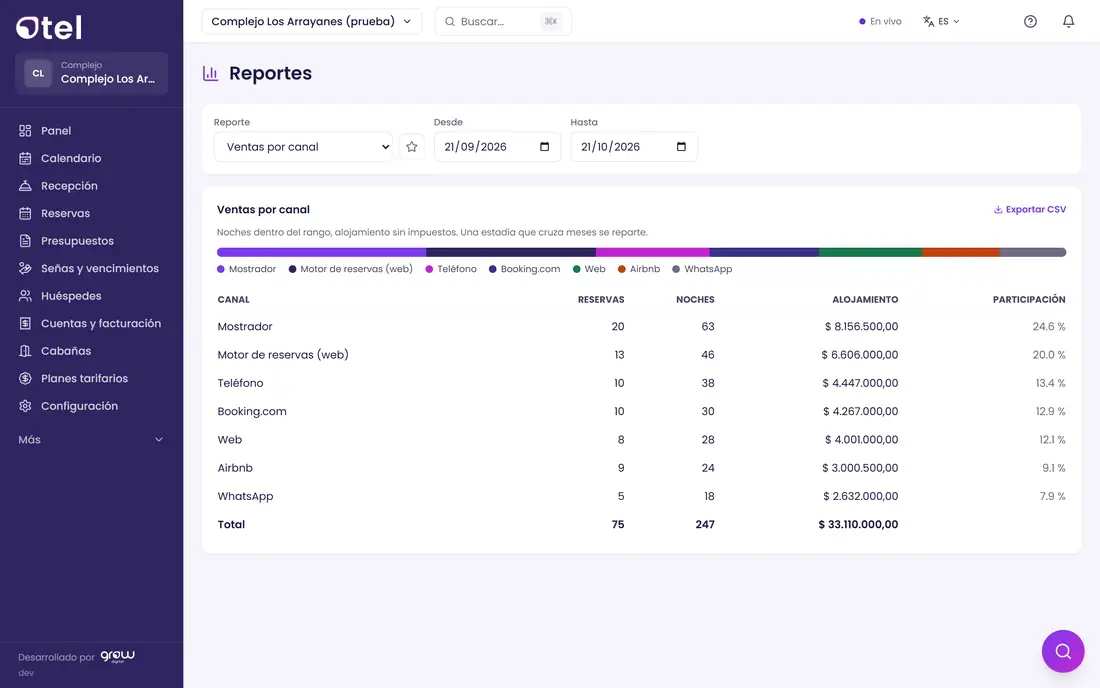
Task: Open calendar picker in Hasta date field
Action: [x=681, y=147]
